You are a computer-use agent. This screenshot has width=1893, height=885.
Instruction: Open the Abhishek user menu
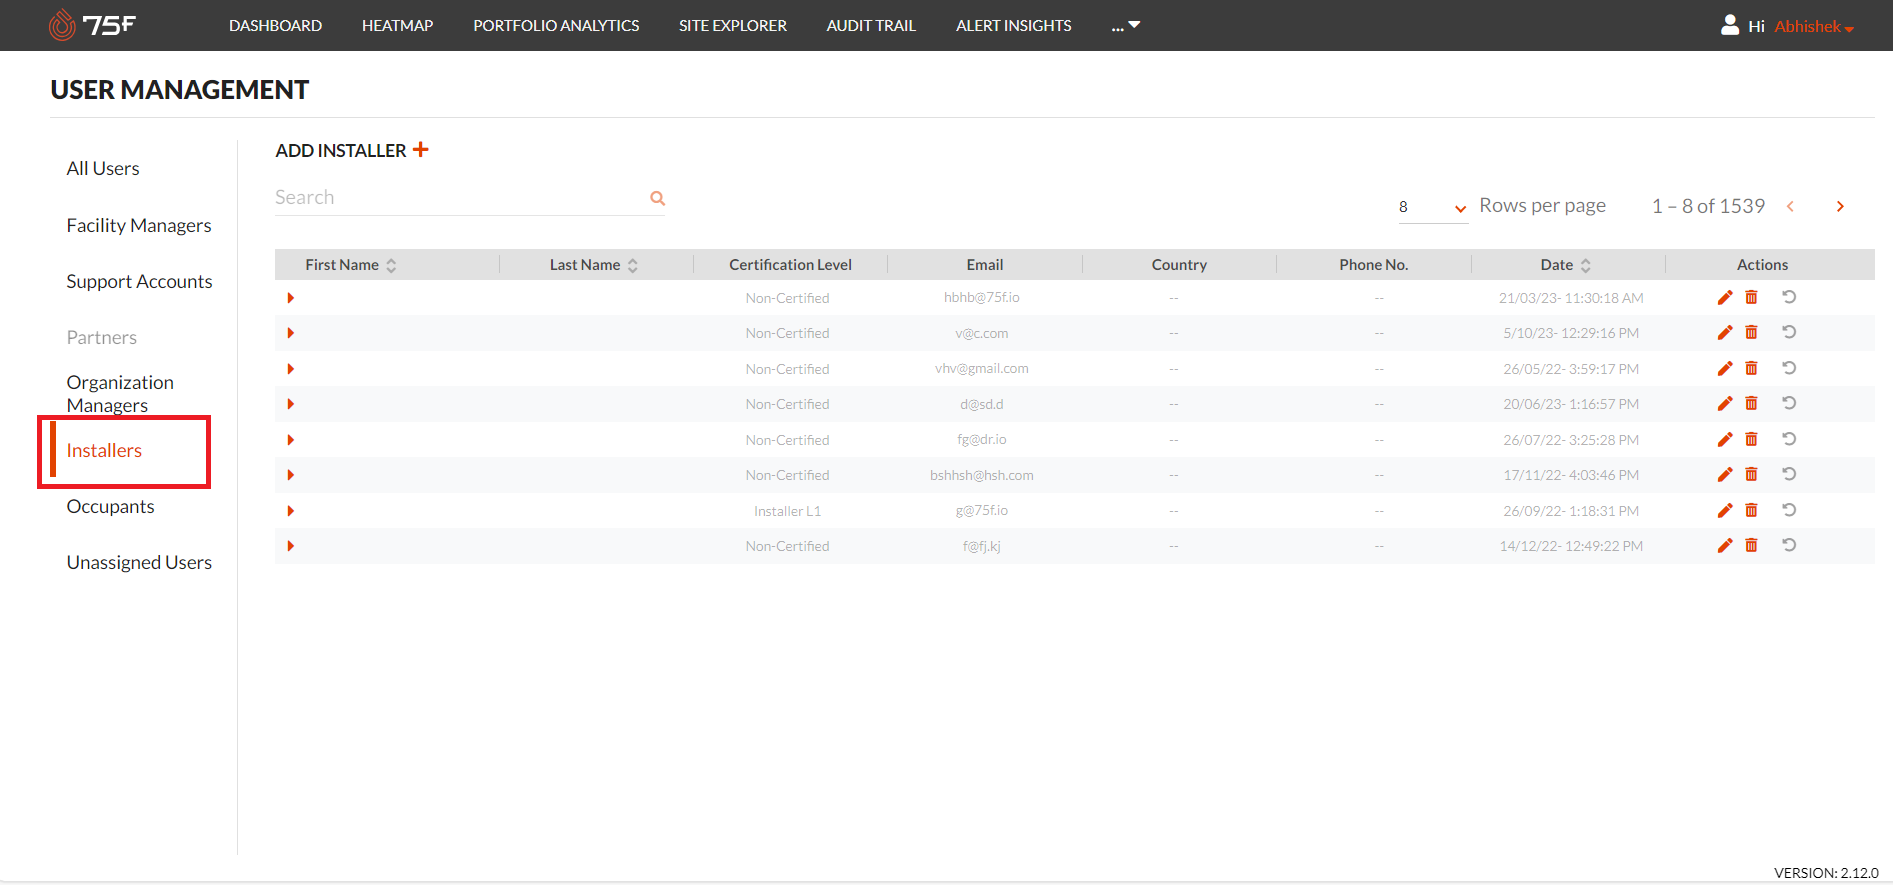(1813, 26)
